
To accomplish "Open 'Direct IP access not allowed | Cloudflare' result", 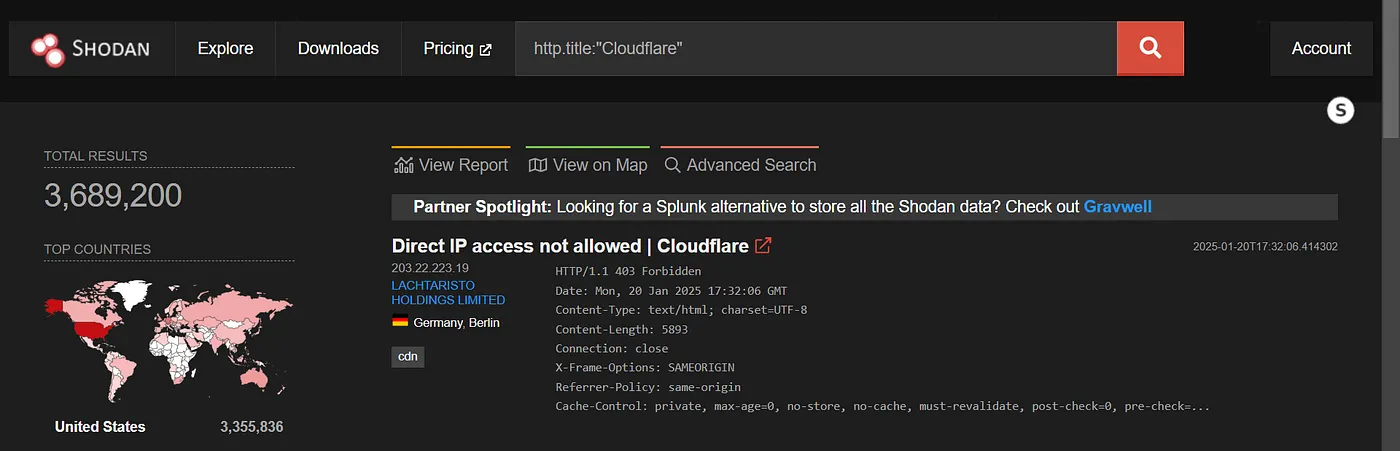I will point(570,245).
